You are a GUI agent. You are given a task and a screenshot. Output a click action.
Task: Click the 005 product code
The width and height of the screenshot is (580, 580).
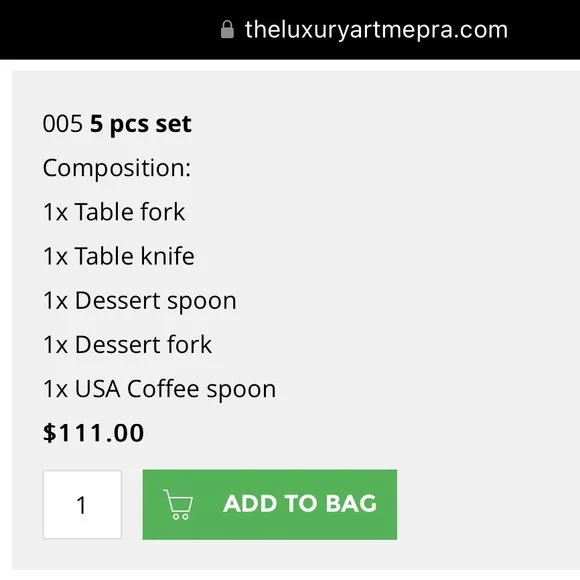(x=63, y=124)
